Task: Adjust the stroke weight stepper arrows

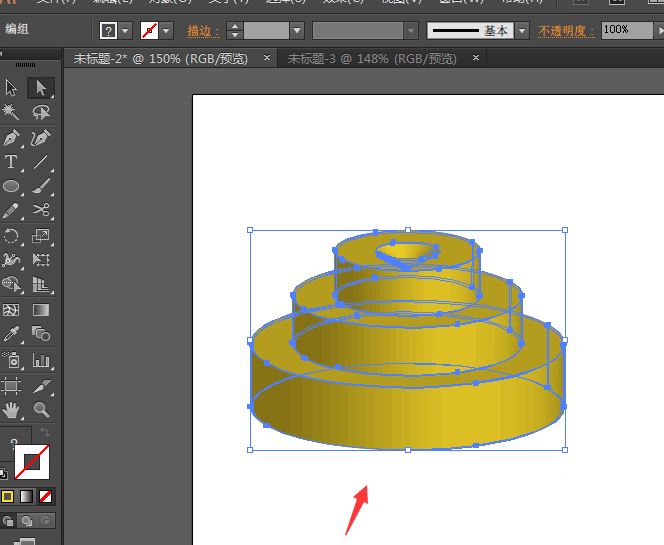Action: coord(235,31)
